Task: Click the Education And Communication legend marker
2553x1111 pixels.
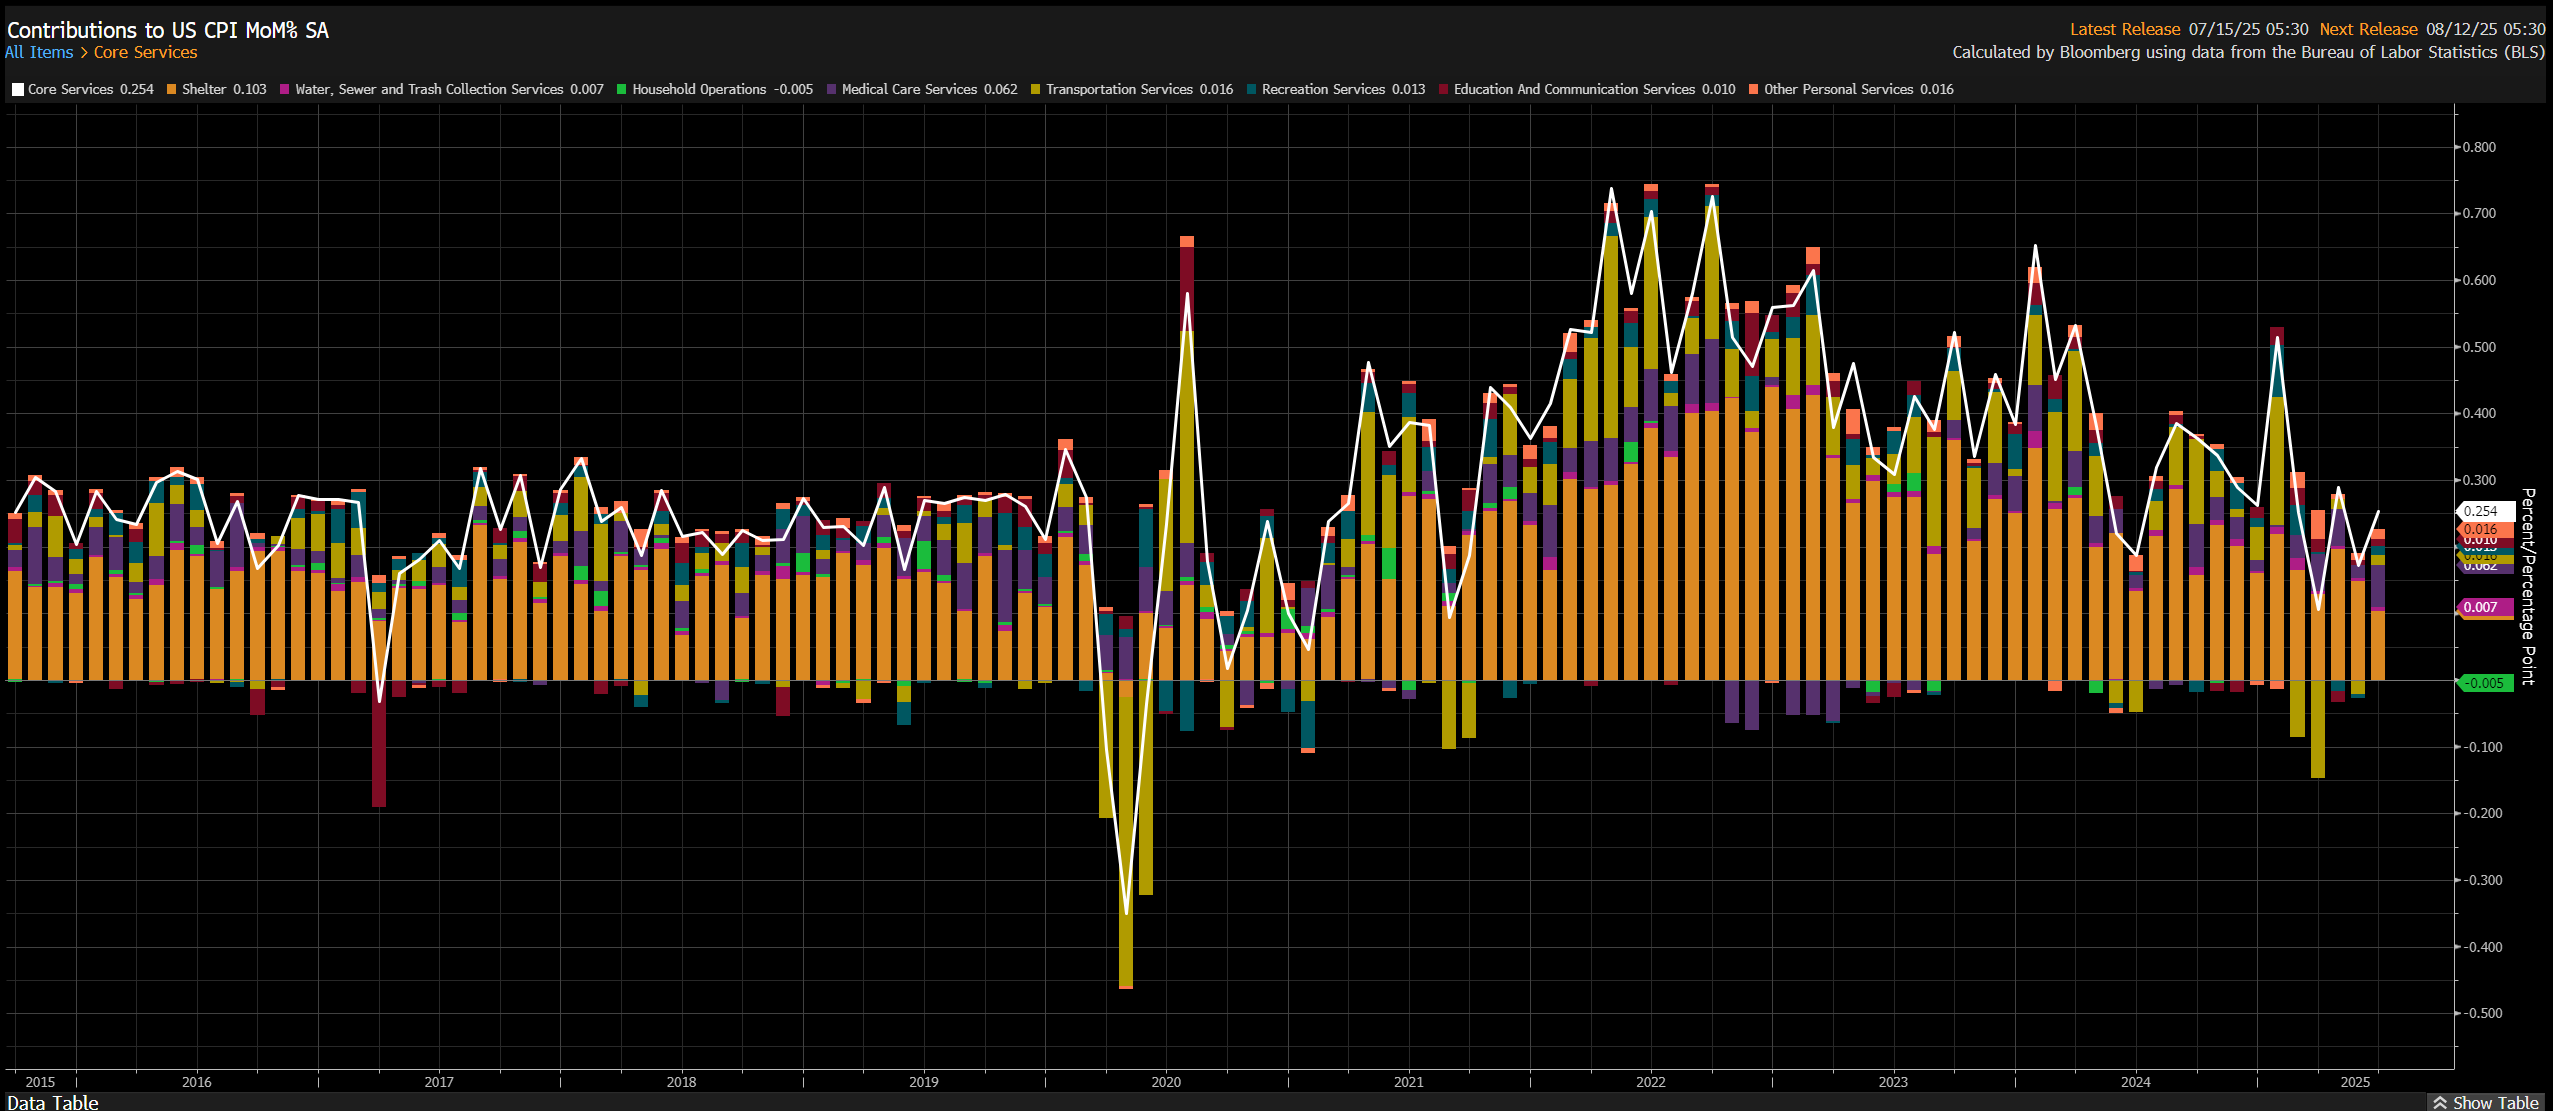Action: point(1444,90)
